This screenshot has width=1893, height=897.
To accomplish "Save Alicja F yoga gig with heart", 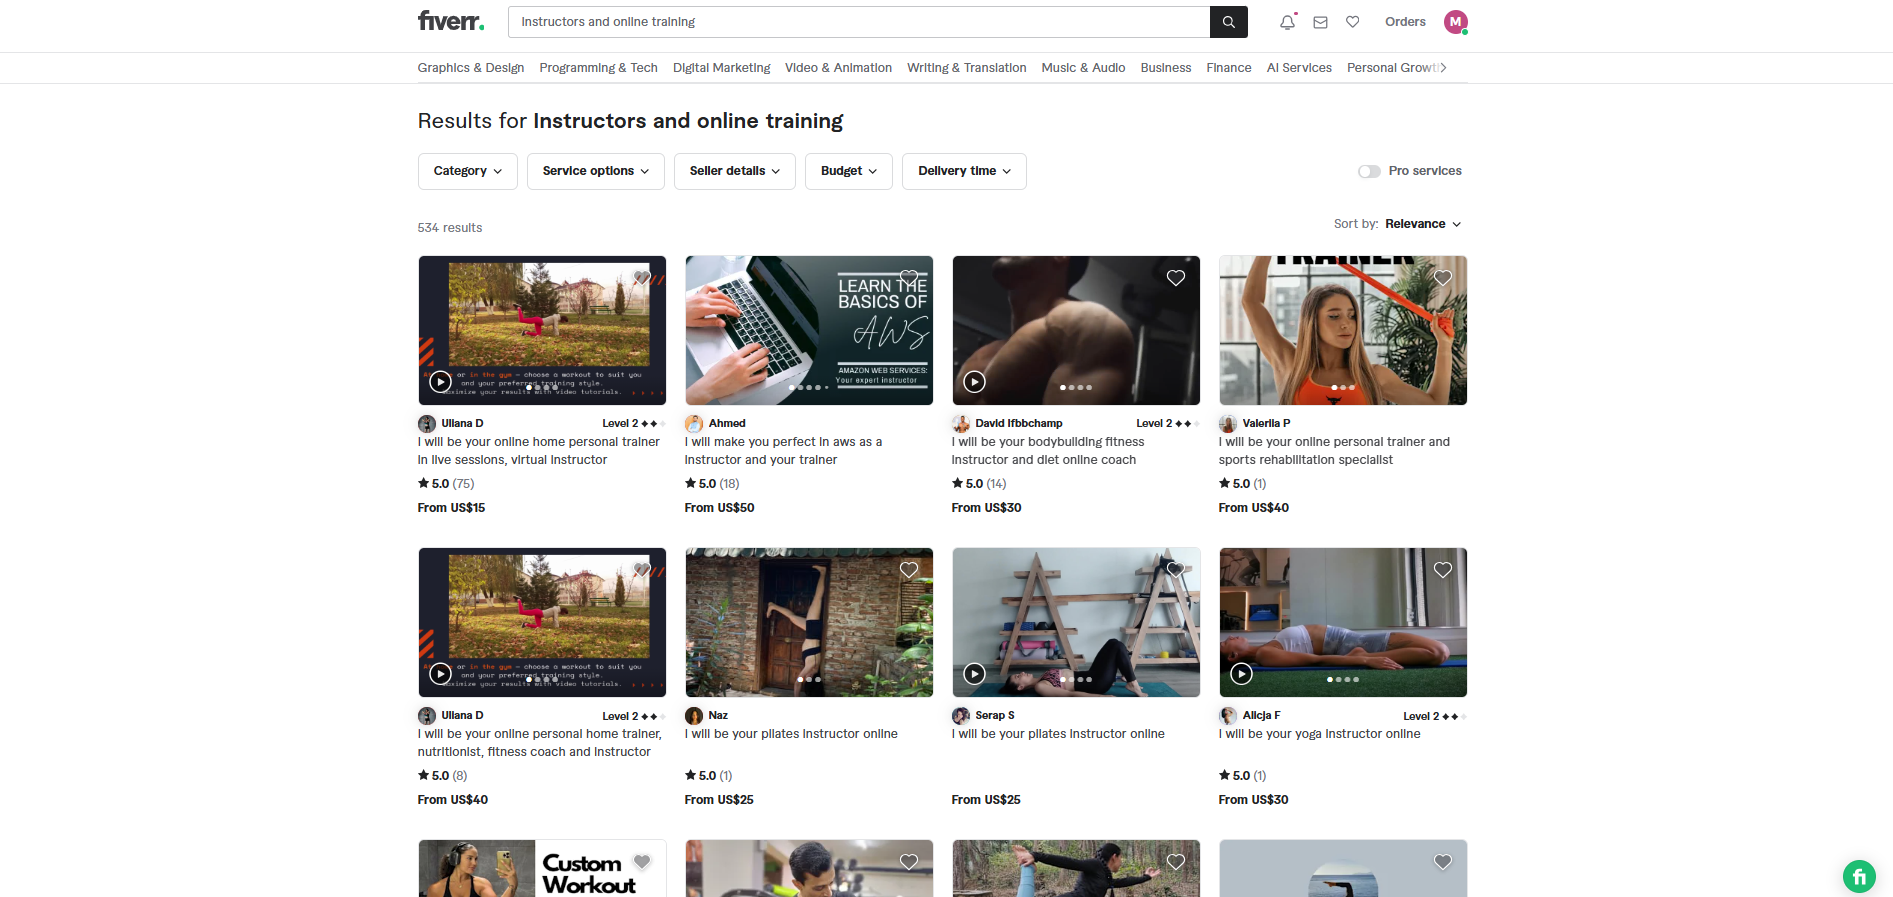I will [x=1443, y=570].
